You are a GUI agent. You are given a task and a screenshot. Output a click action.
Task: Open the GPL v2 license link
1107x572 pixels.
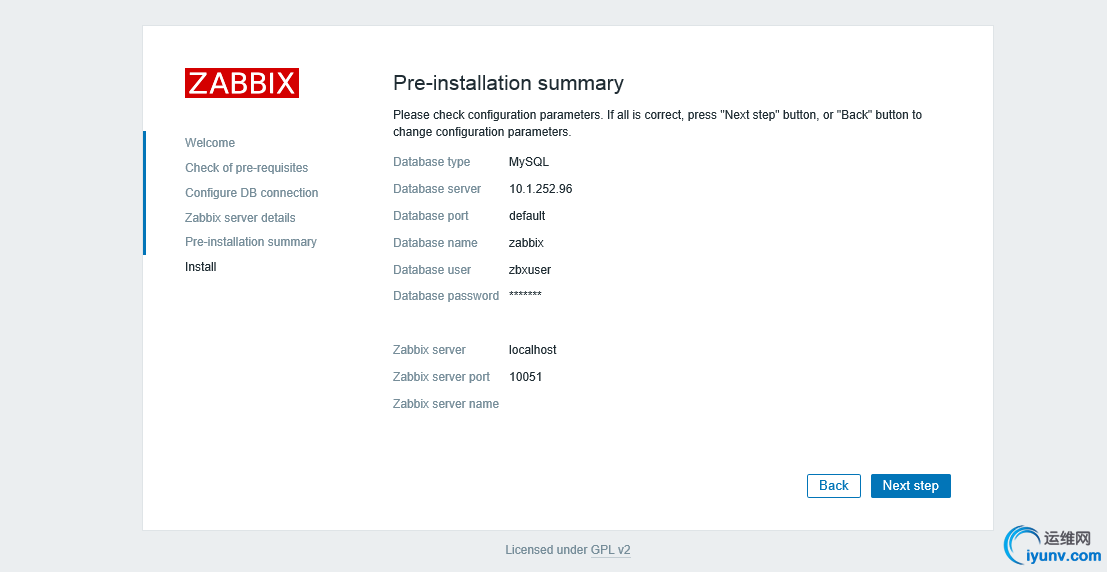click(x=610, y=550)
